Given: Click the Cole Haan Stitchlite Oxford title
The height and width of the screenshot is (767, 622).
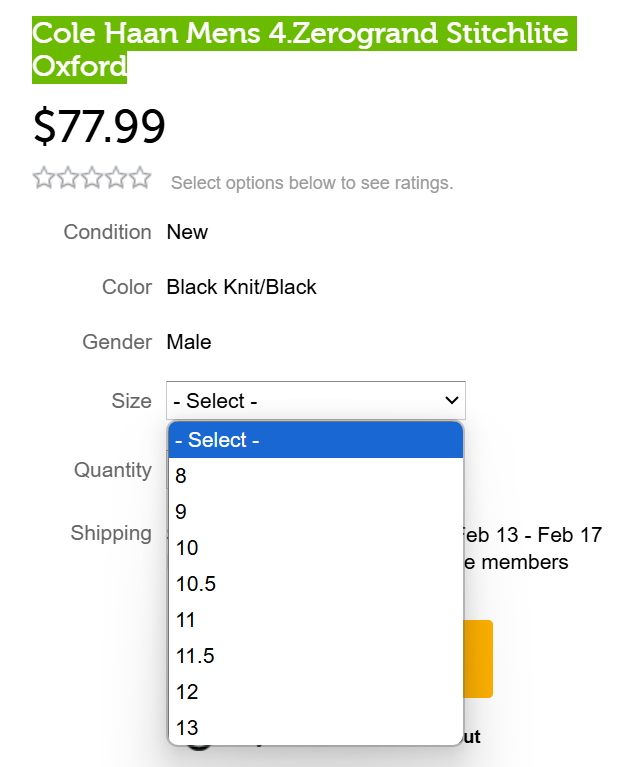Looking at the screenshot, I should (300, 50).
